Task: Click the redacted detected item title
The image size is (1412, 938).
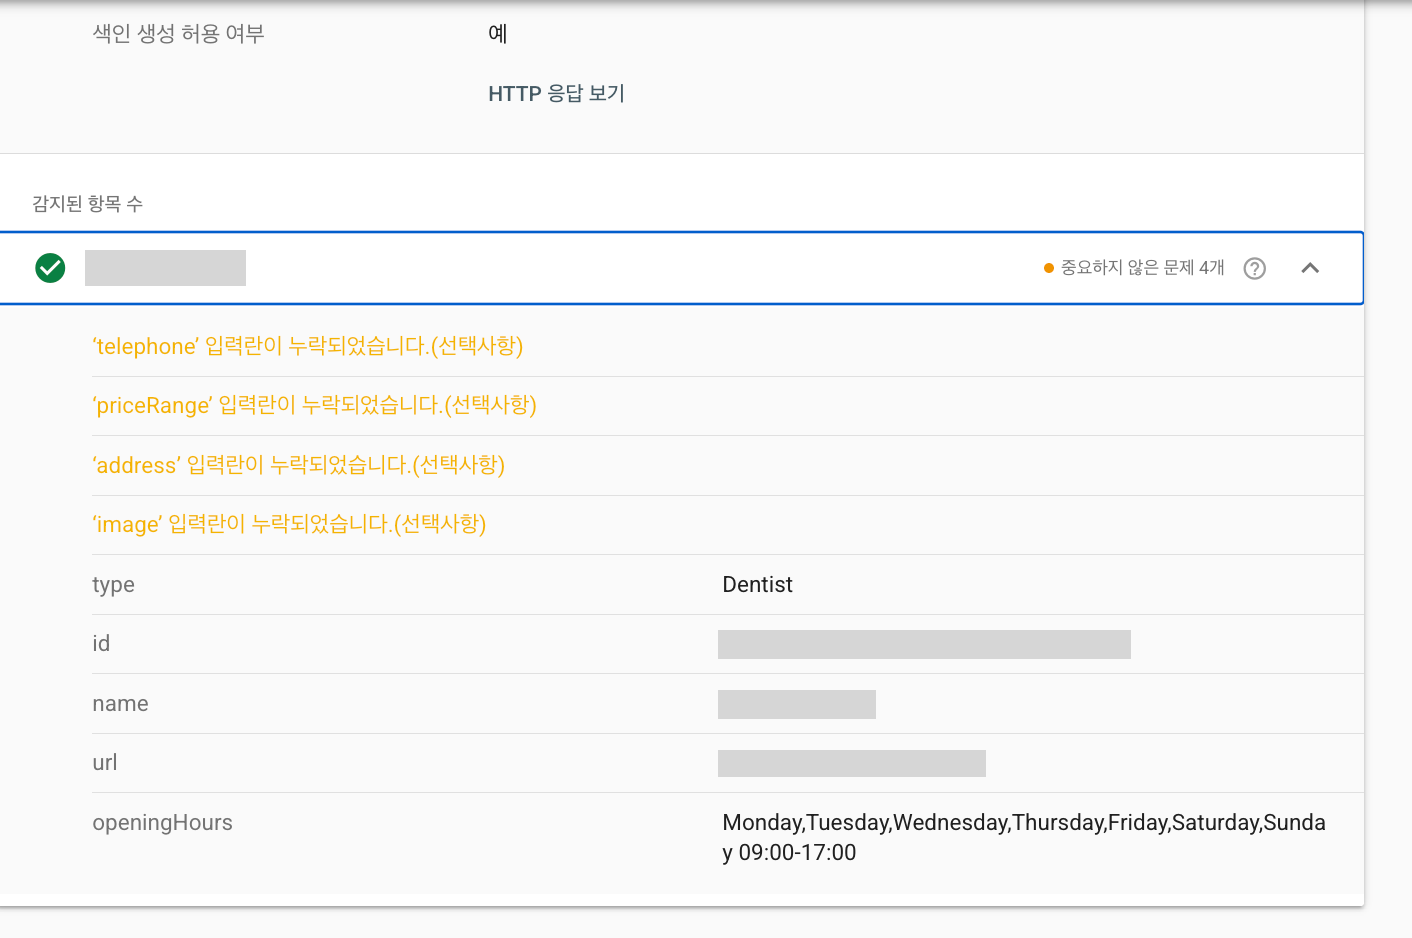Action: pos(165,268)
